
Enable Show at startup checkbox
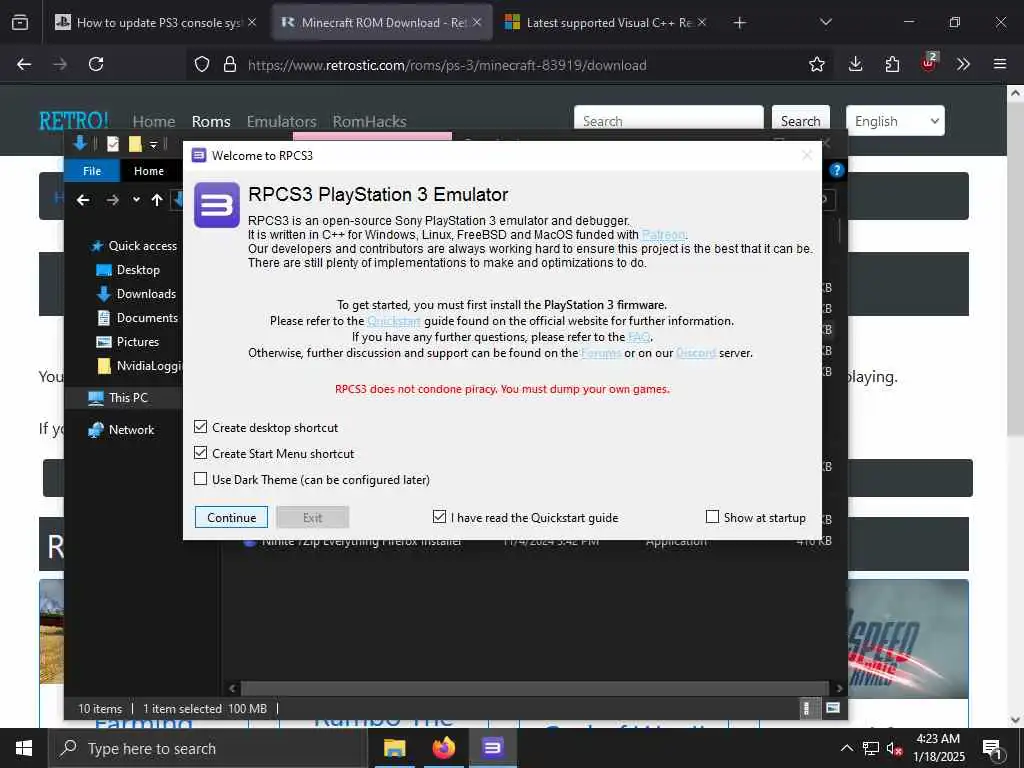[x=712, y=517]
